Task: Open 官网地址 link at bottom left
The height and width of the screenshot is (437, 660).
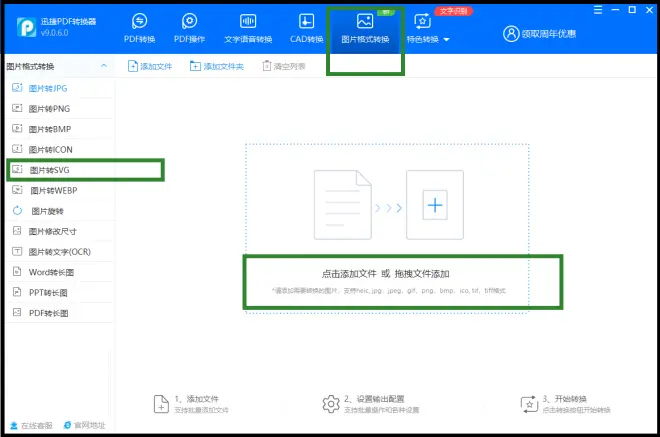Action: tap(84, 425)
